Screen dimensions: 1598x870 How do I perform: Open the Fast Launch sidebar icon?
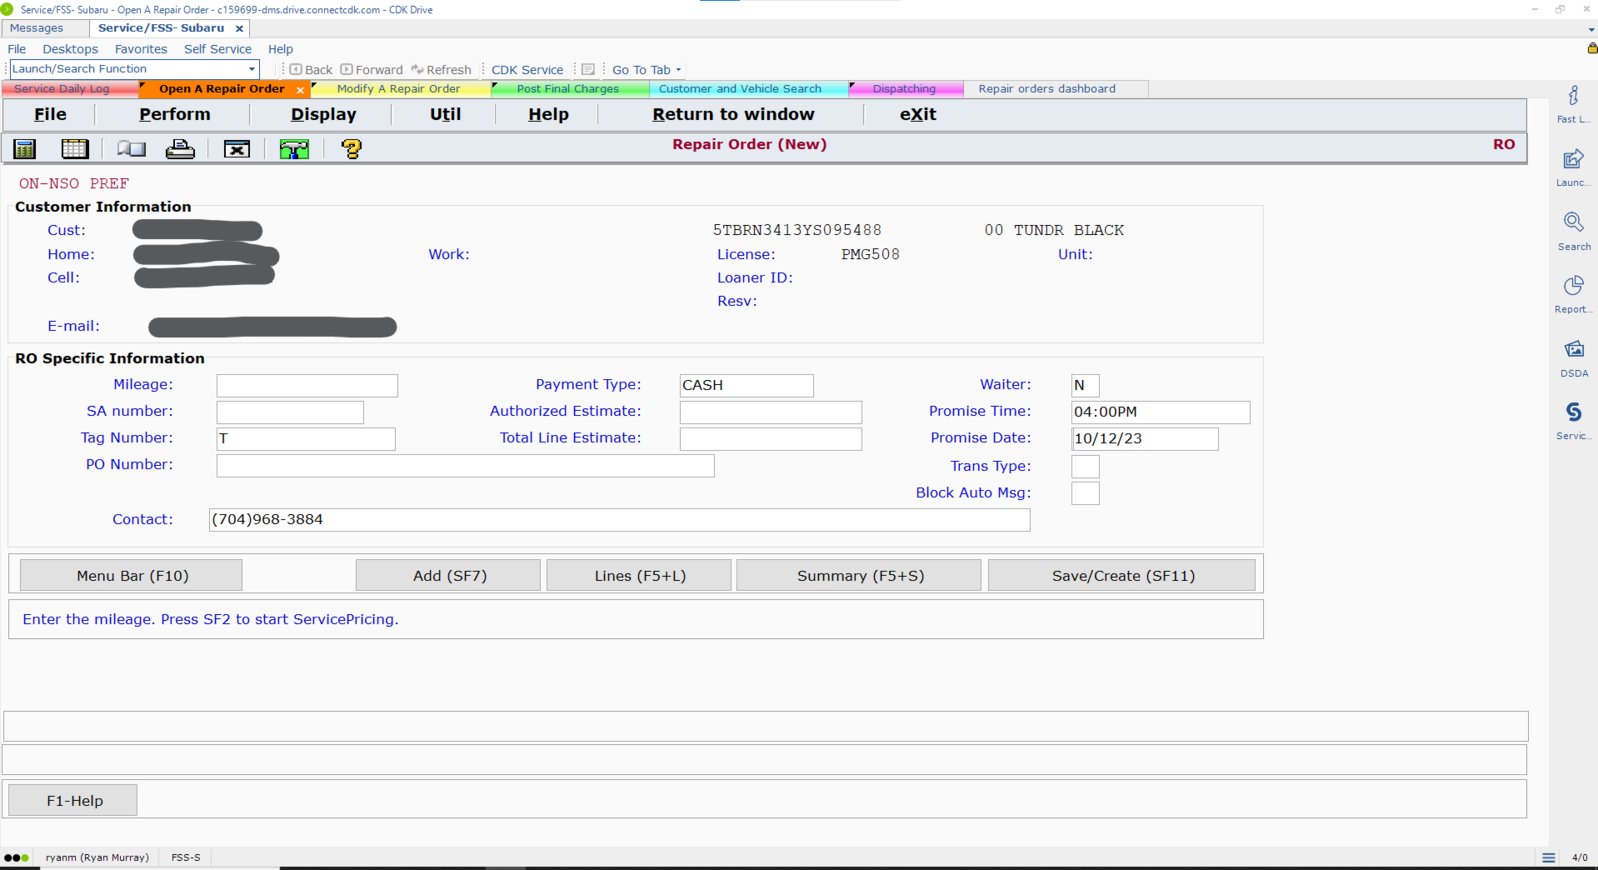(1573, 103)
